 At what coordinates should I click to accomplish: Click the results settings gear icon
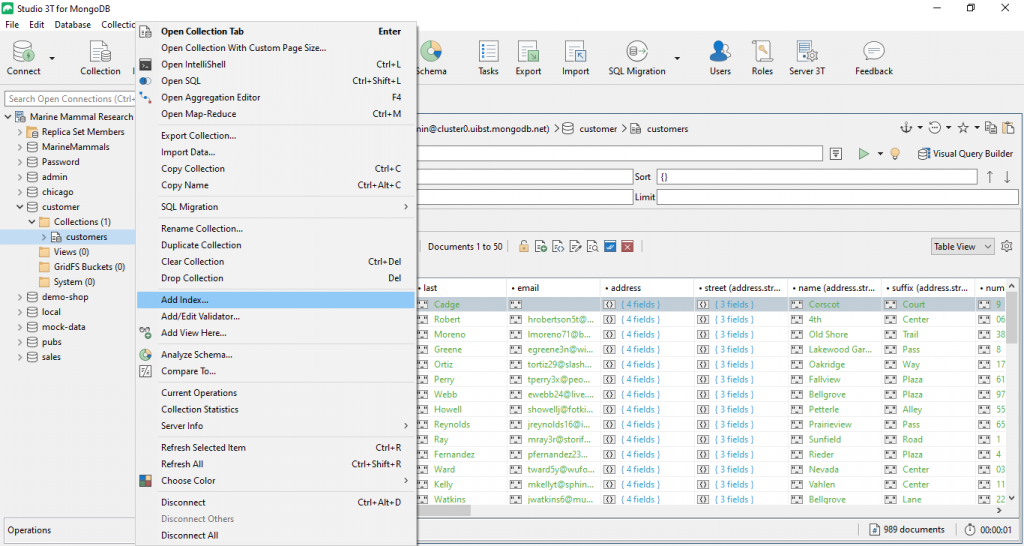click(1006, 246)
